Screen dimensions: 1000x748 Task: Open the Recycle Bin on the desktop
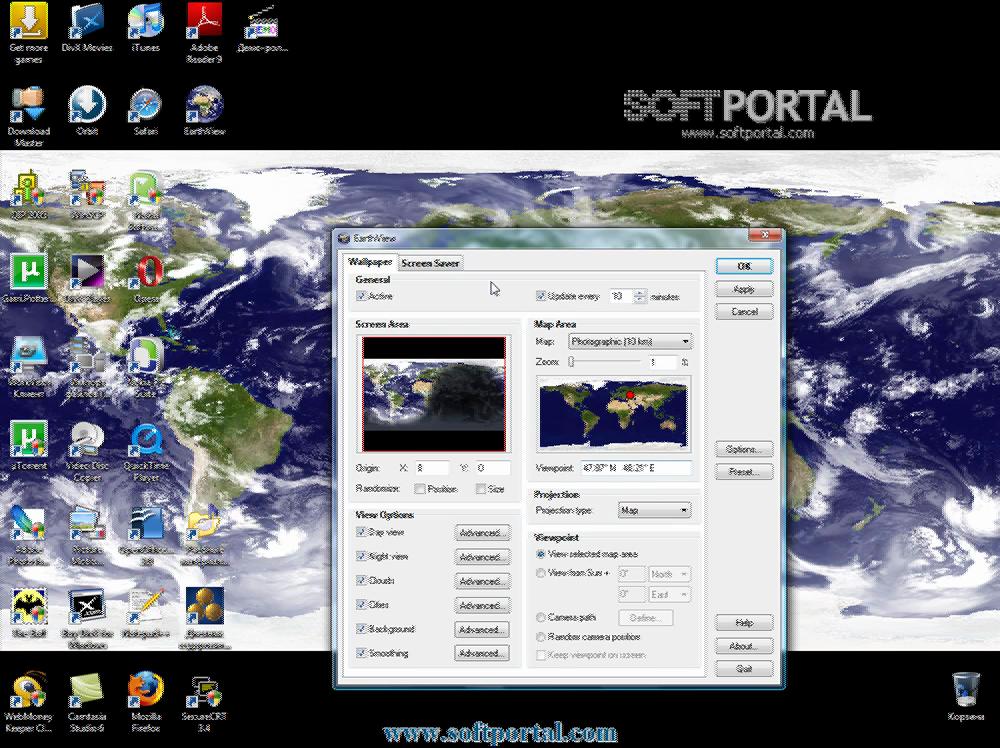click(966, 696)
